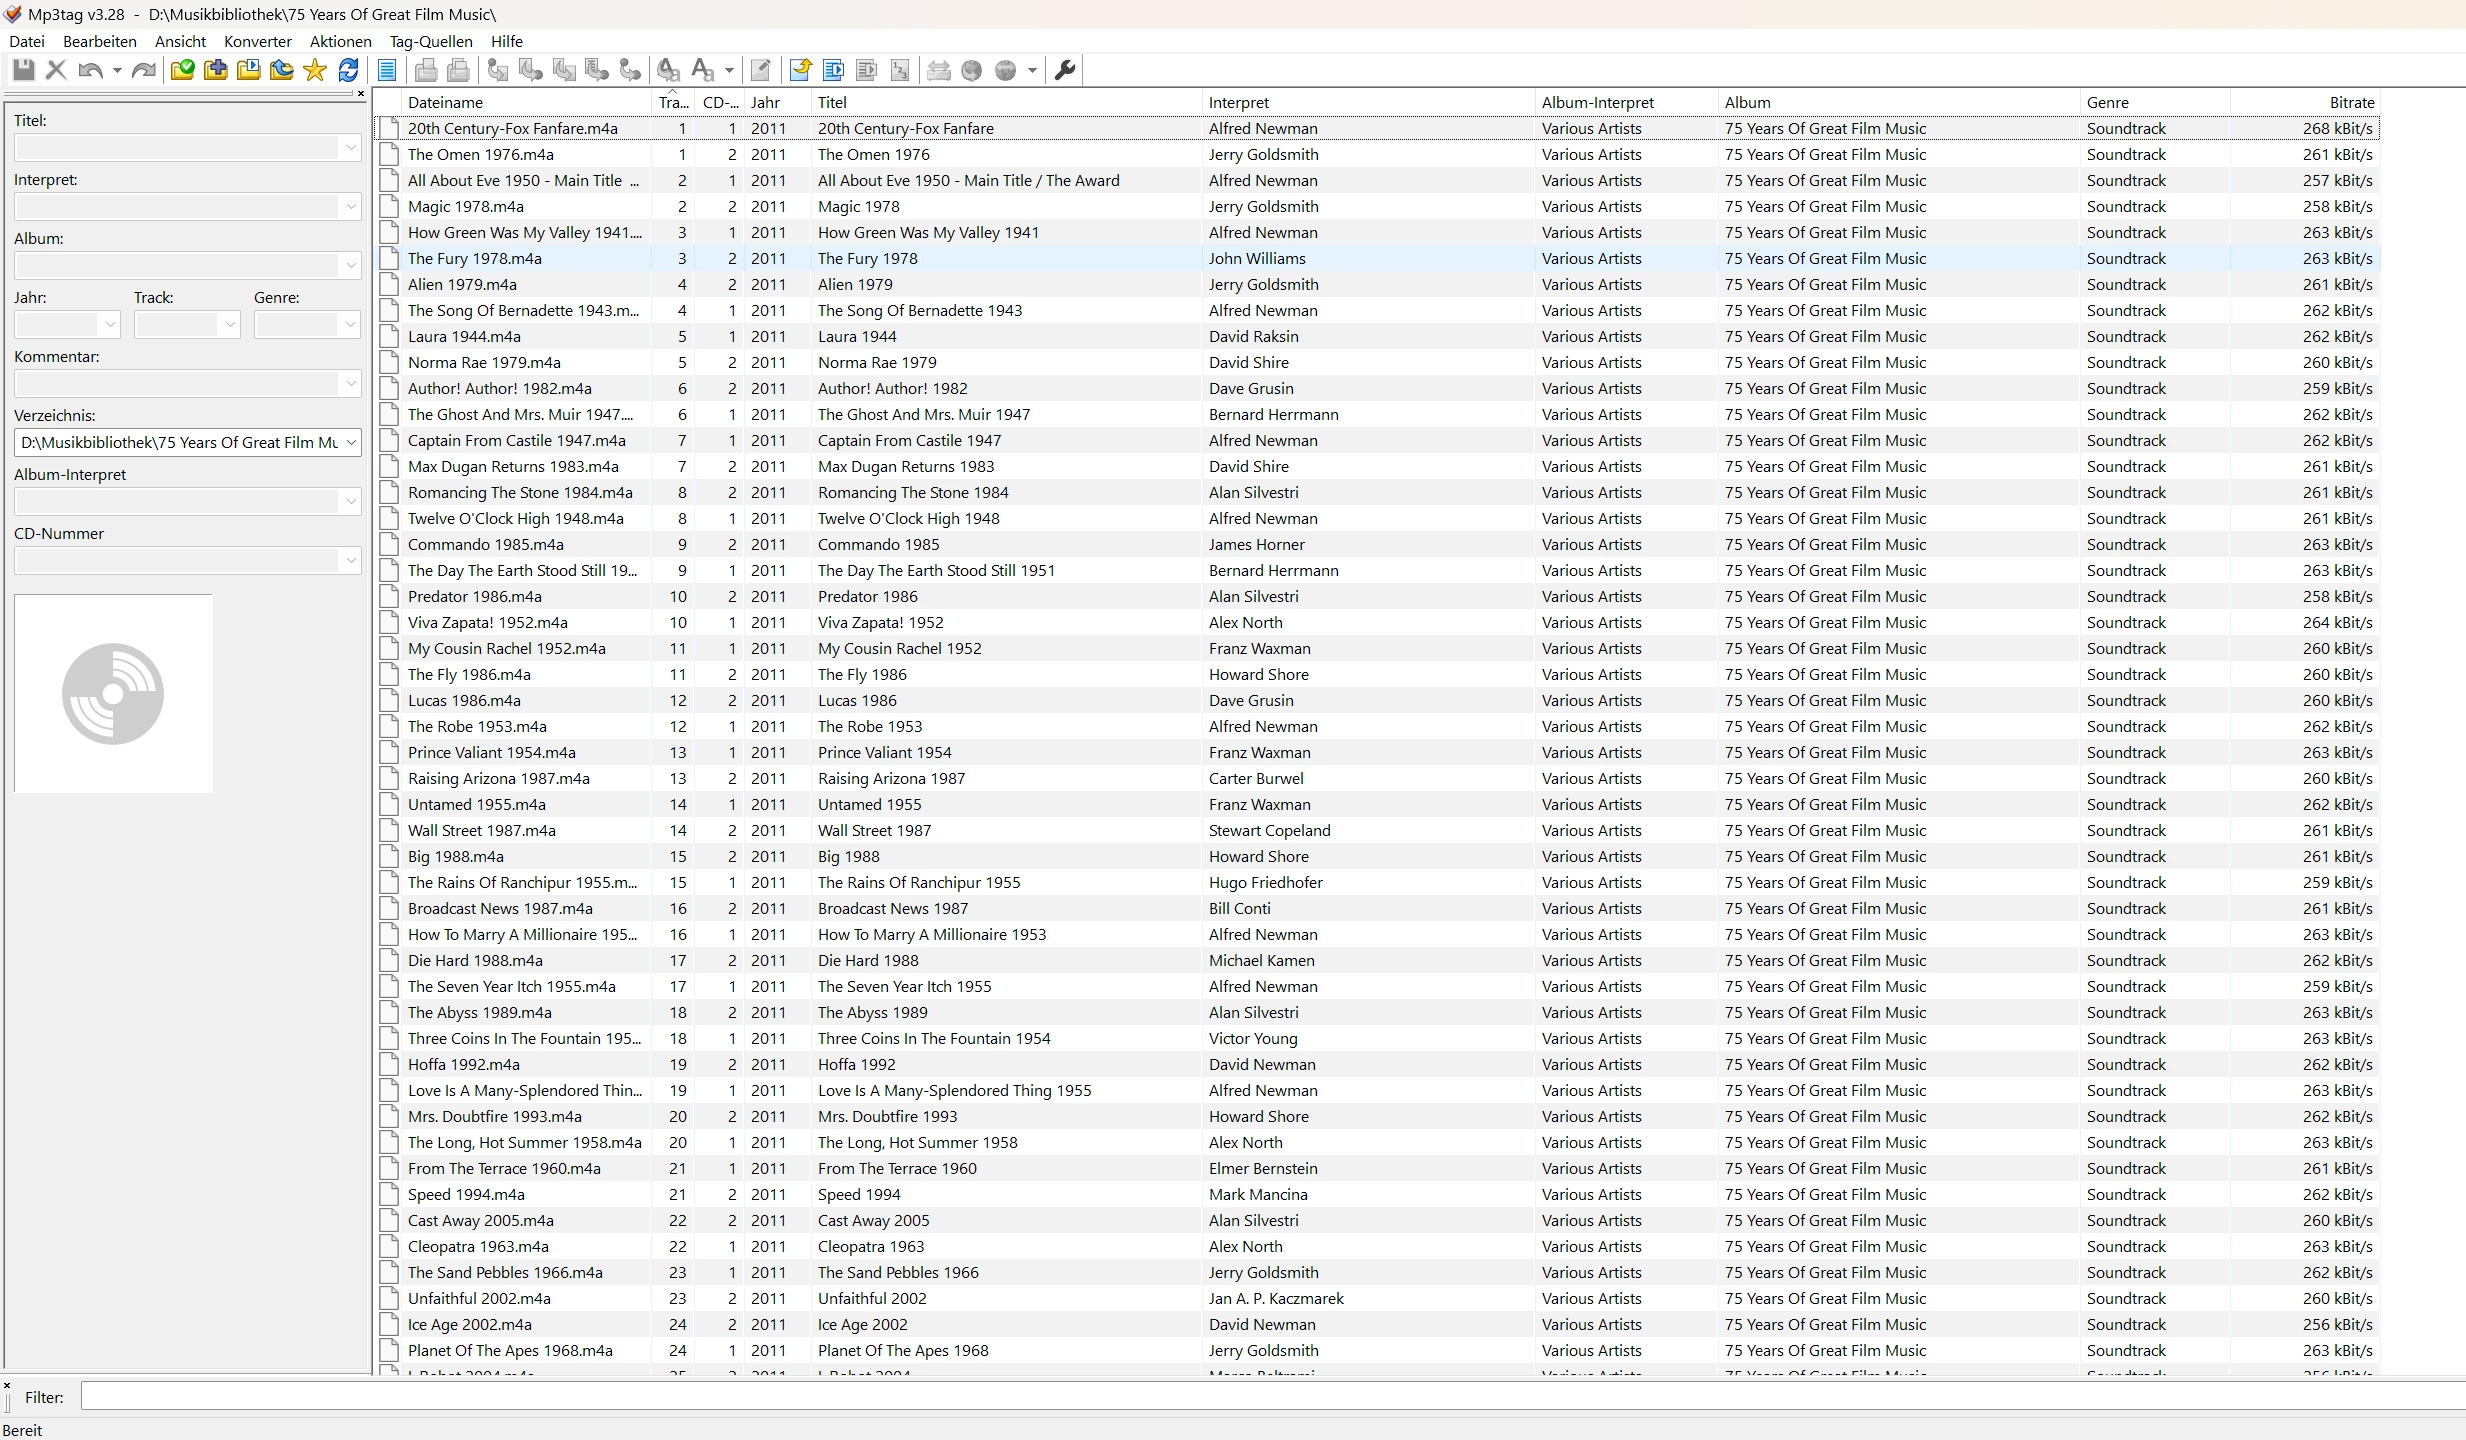Open the Titel field dropdown
2466x1440 pixels.
[x=350, y=148]
